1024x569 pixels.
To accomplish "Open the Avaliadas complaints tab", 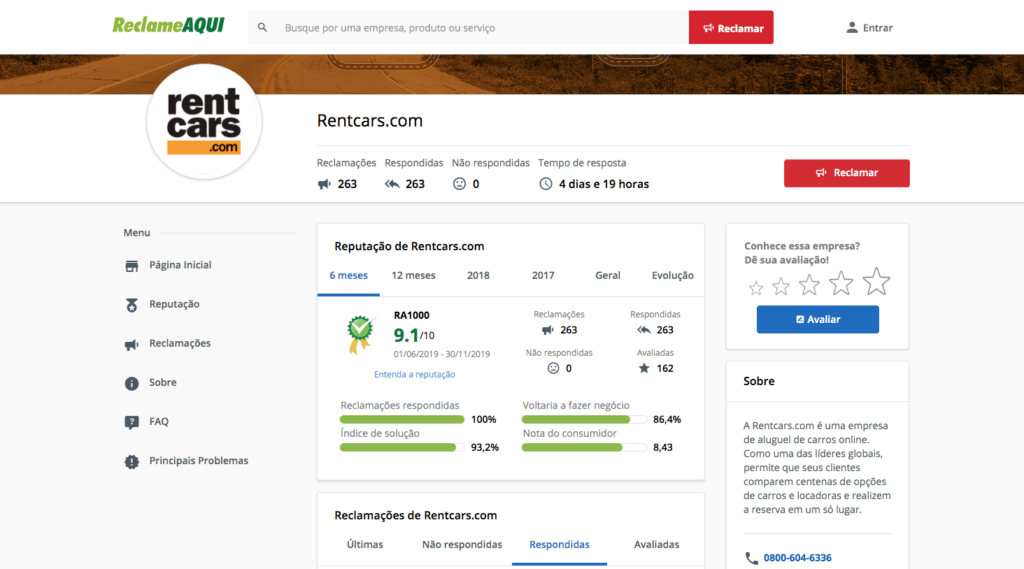I will pos(656,545).
